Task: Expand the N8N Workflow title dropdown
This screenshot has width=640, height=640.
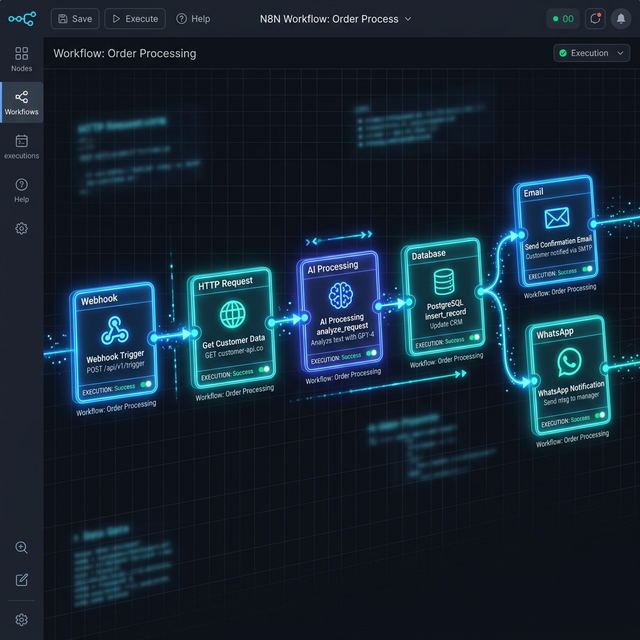Action: coord(407,19)
